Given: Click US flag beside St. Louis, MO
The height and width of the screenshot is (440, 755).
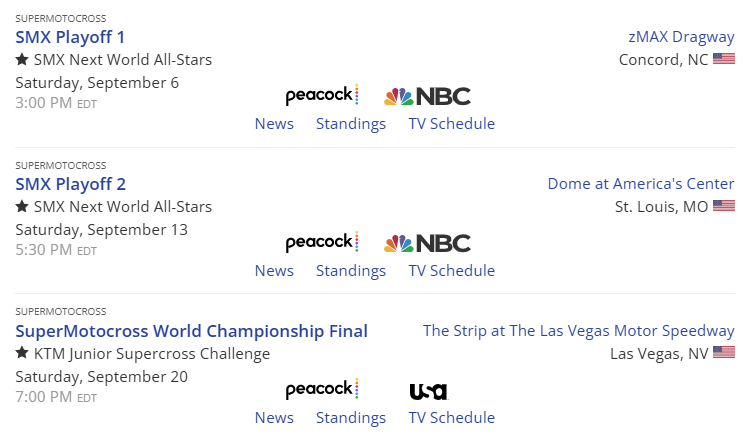Looking at the screenshot, I should tap(724, 207).
